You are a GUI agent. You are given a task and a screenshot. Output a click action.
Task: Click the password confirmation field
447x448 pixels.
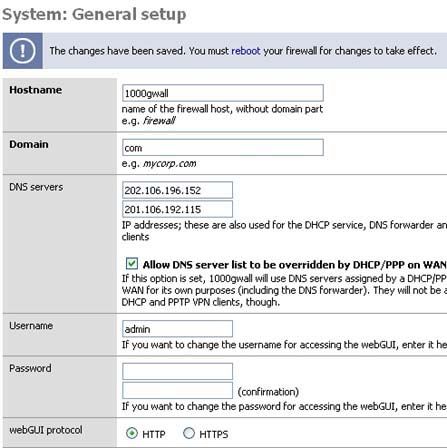point(177,390)
